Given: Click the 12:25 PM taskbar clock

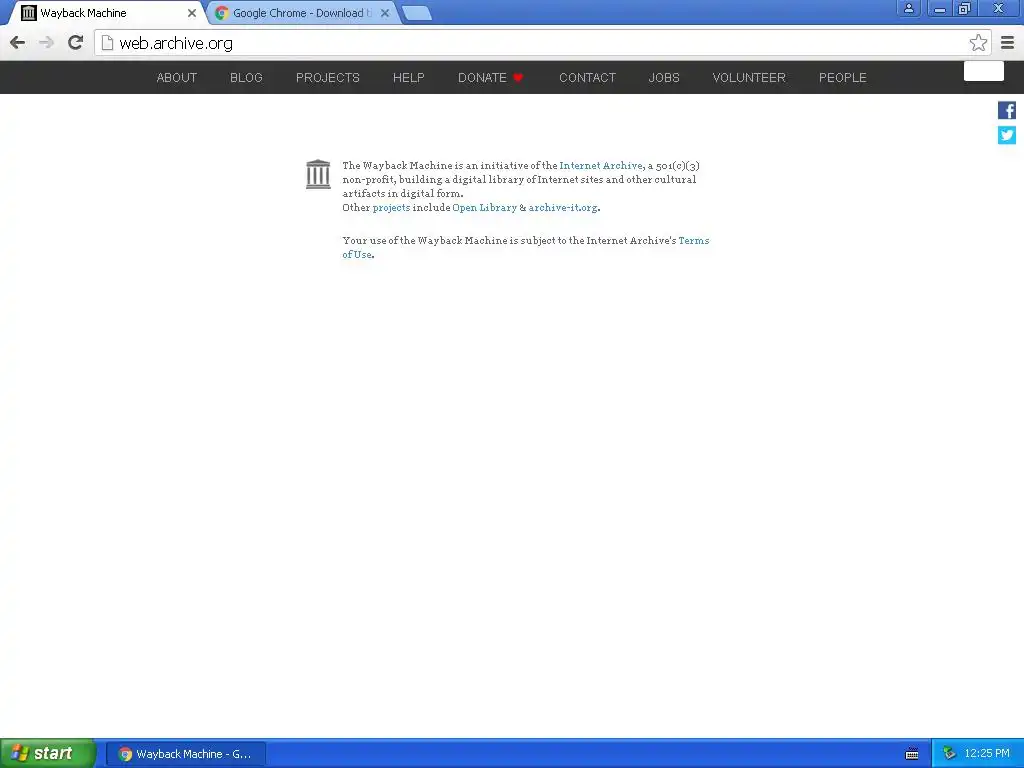Looking at the screenshot, I should click(987, 754).
